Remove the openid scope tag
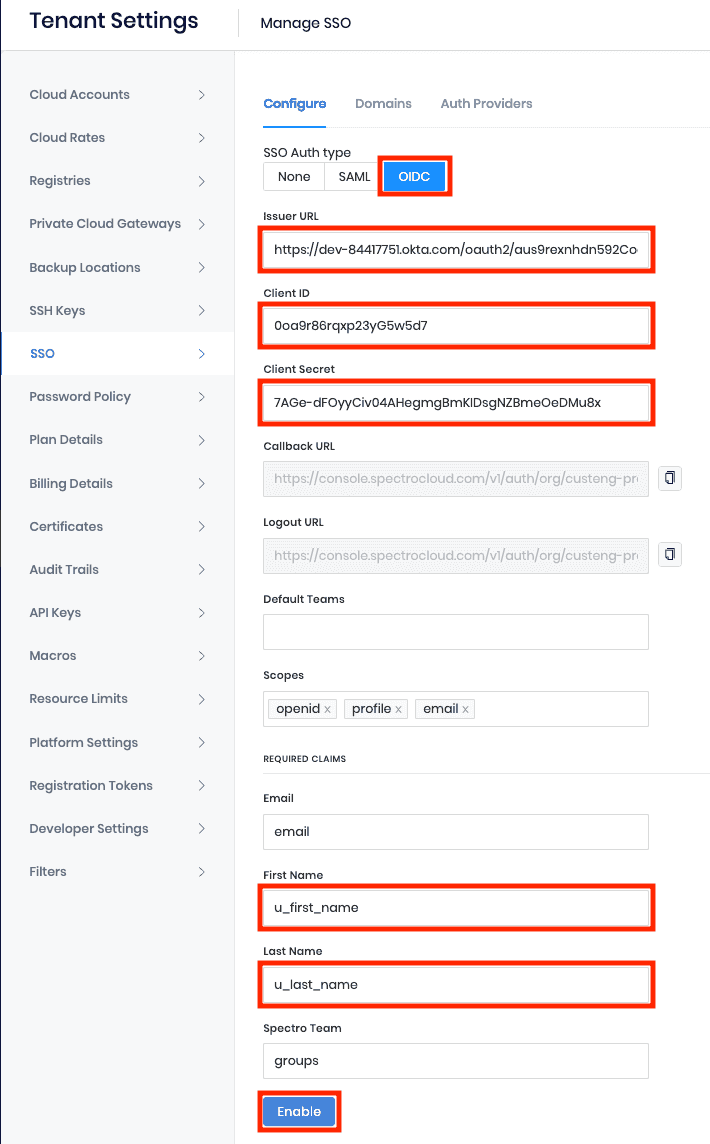The width and height of the screenshot is (710, 1144). click(x=328, y=709)
